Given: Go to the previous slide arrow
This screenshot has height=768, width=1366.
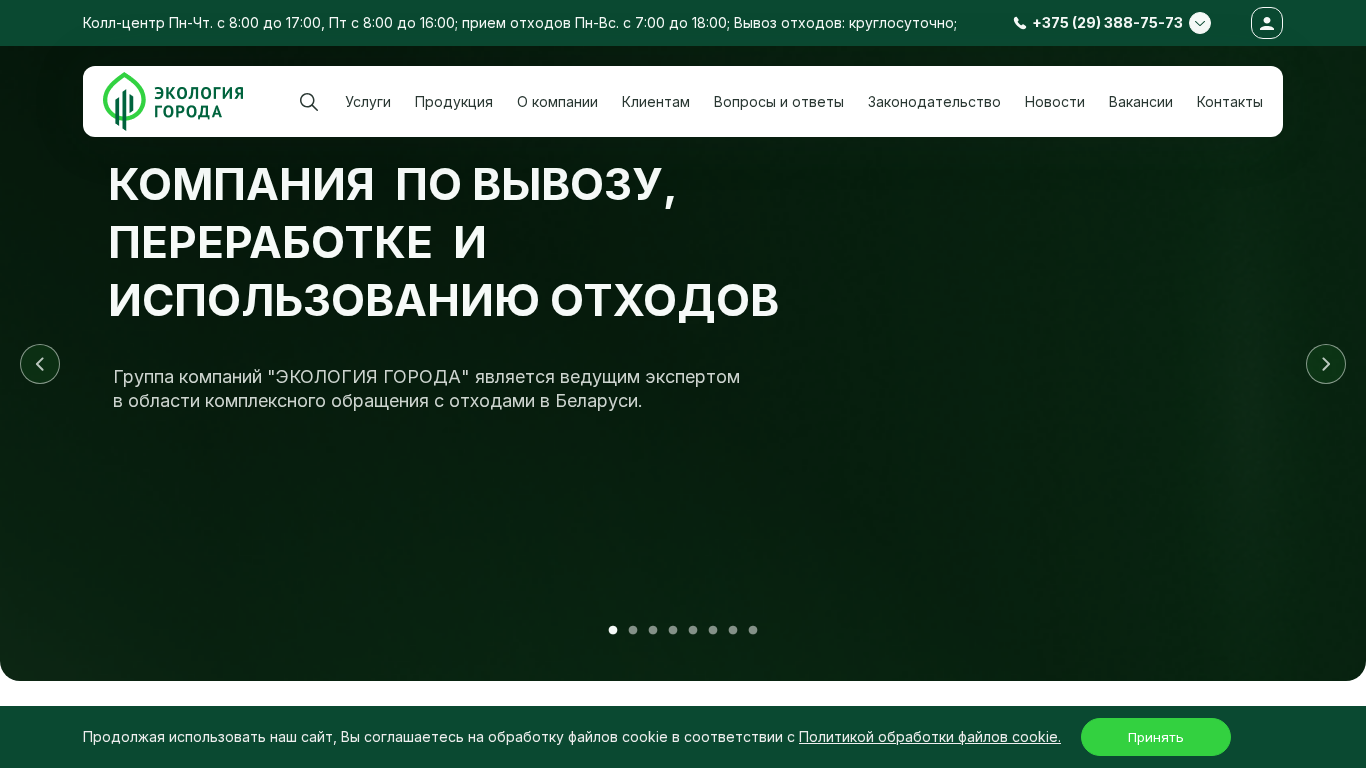Looking at the screenshot, I should pos(40,364).
